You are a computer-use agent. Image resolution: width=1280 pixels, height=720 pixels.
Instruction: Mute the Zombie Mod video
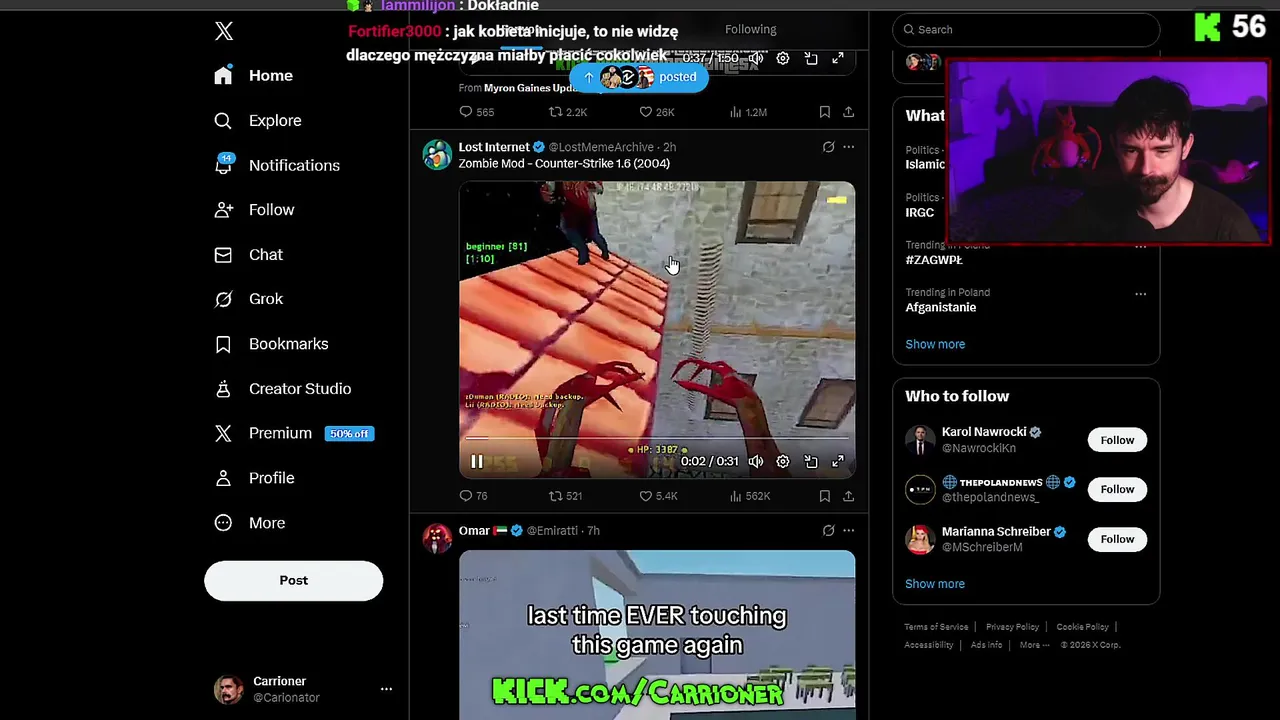pyautogui.click(x=756, y=461)
